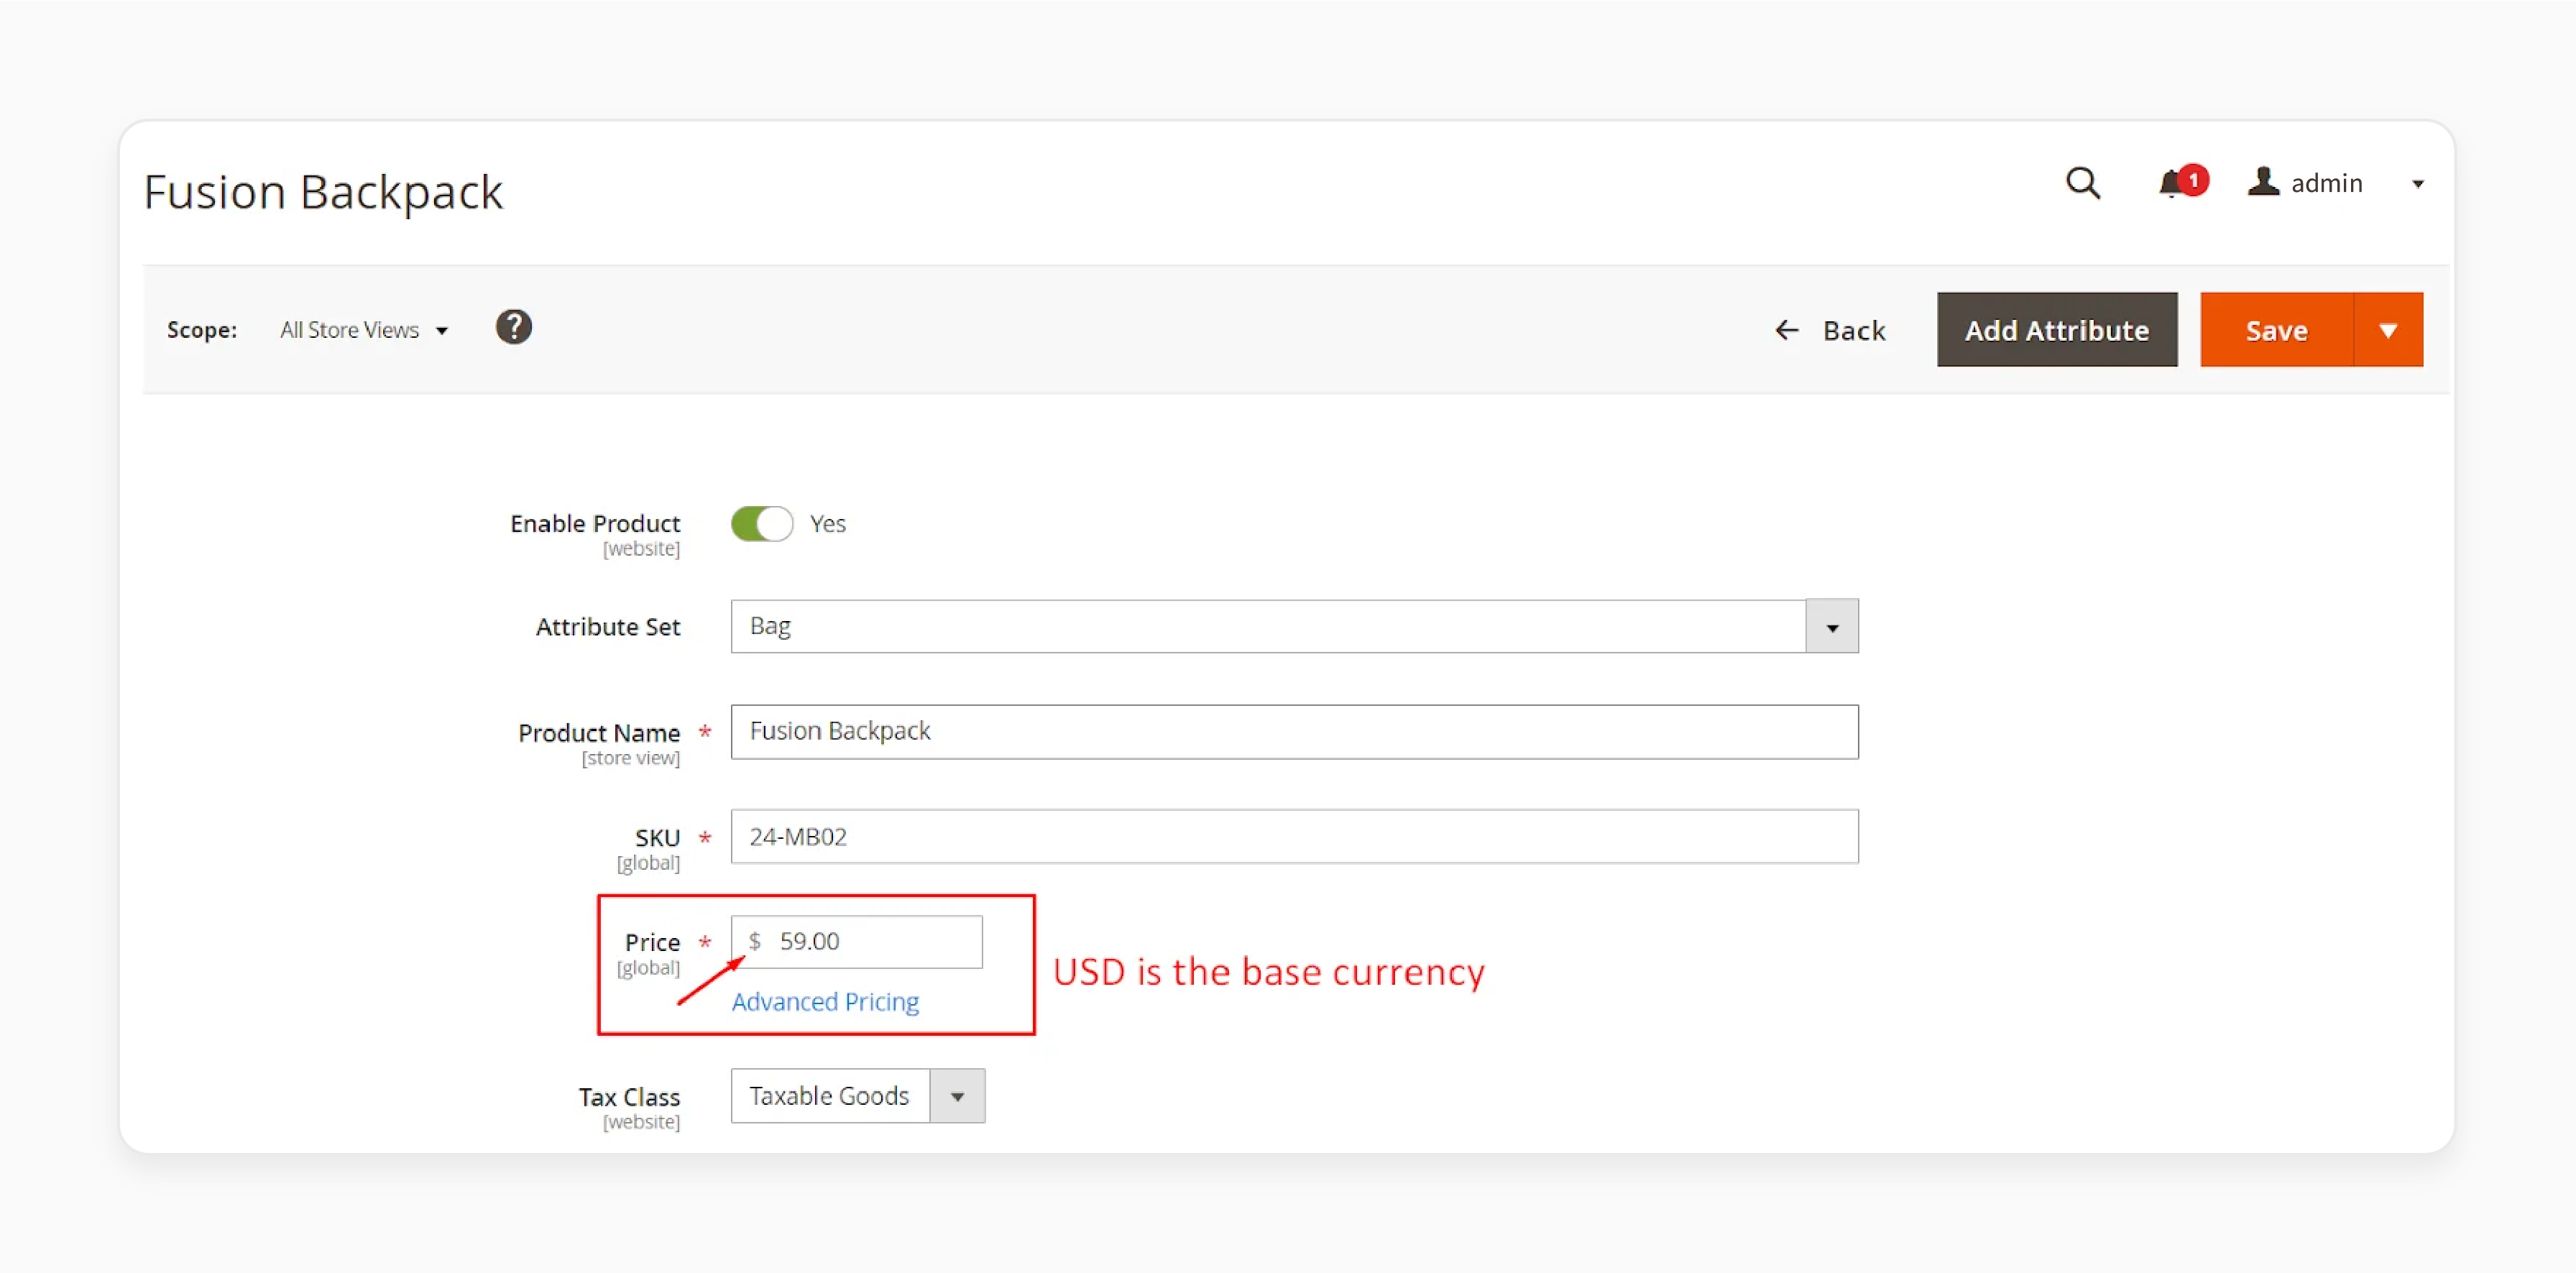Open the admin search magnifier icon
The height and width of the screenshot is (1273, 2576).
tap(2083, 183)
